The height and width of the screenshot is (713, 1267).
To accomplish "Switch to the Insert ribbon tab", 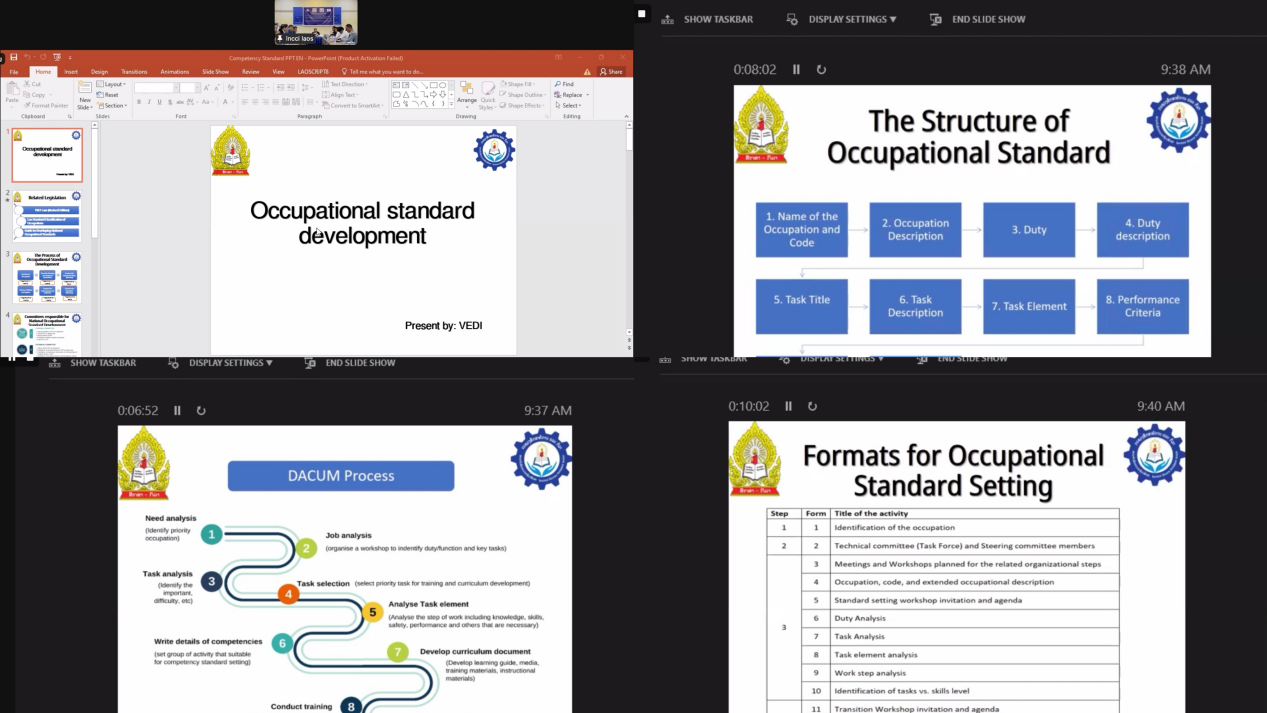I will [71, 72].
